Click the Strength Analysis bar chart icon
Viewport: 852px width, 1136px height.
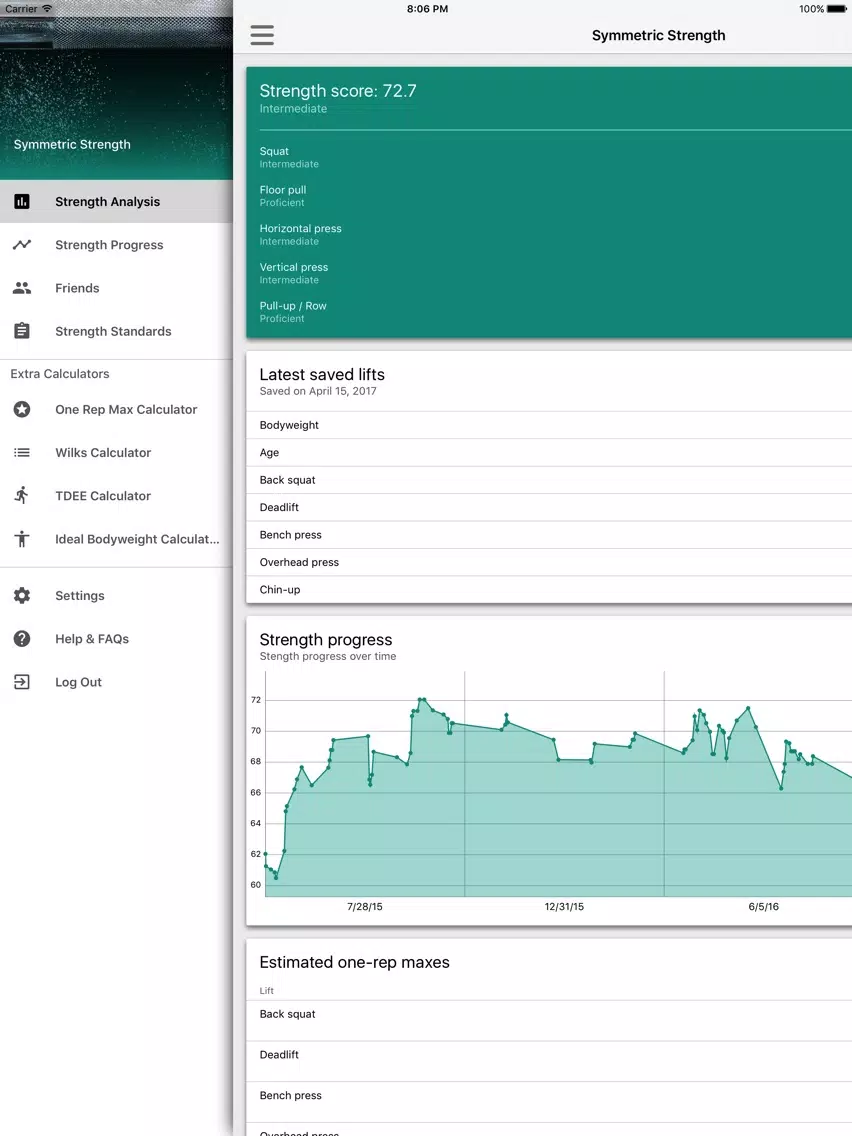[x=22, y=201]
